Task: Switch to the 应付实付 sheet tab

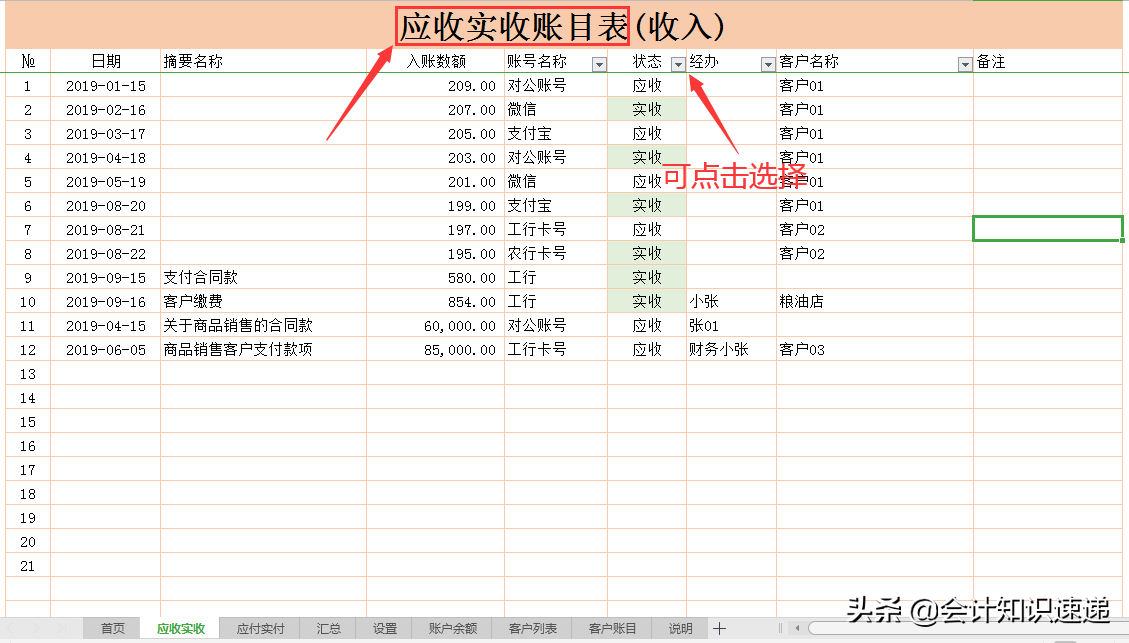Action: 260,629
